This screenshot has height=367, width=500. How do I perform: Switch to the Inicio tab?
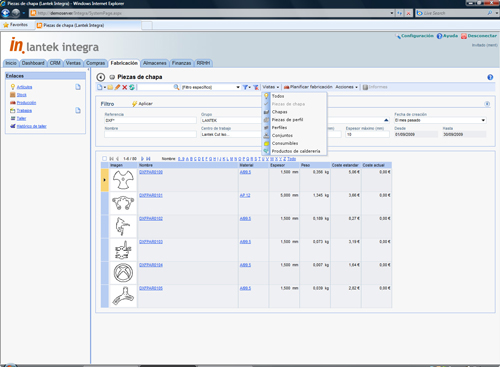[11, 63]
